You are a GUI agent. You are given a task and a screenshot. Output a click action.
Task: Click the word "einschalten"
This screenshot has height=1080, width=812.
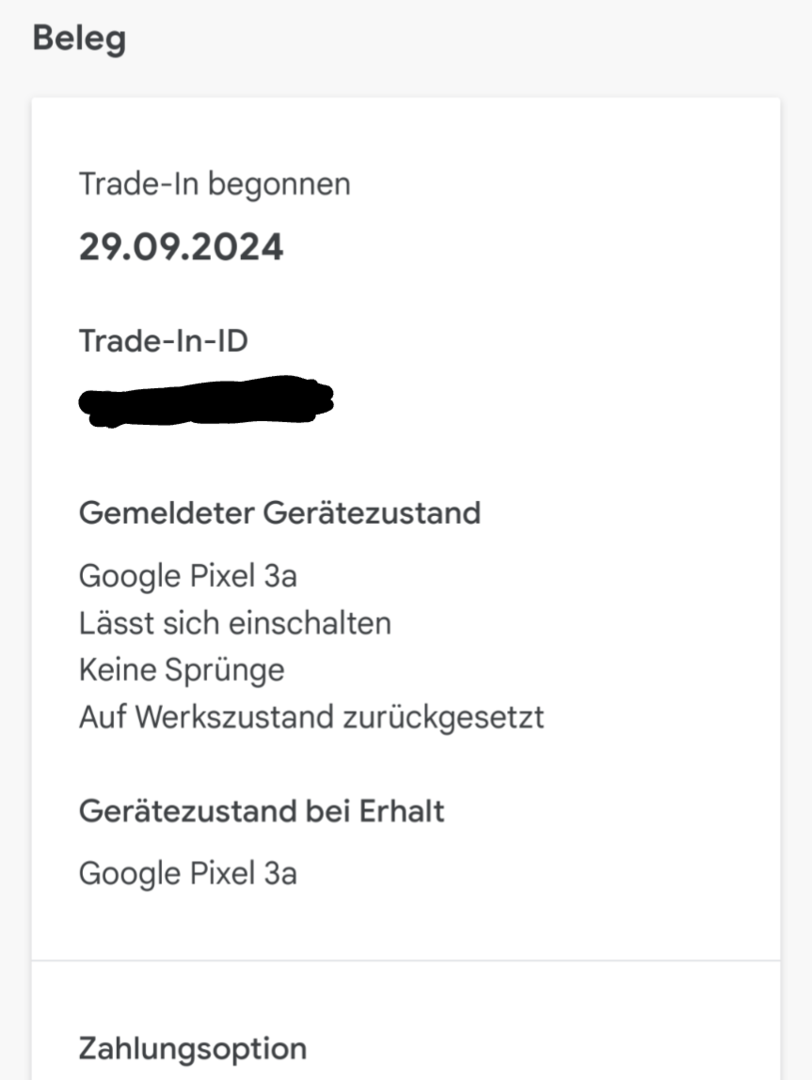[310, 623]
